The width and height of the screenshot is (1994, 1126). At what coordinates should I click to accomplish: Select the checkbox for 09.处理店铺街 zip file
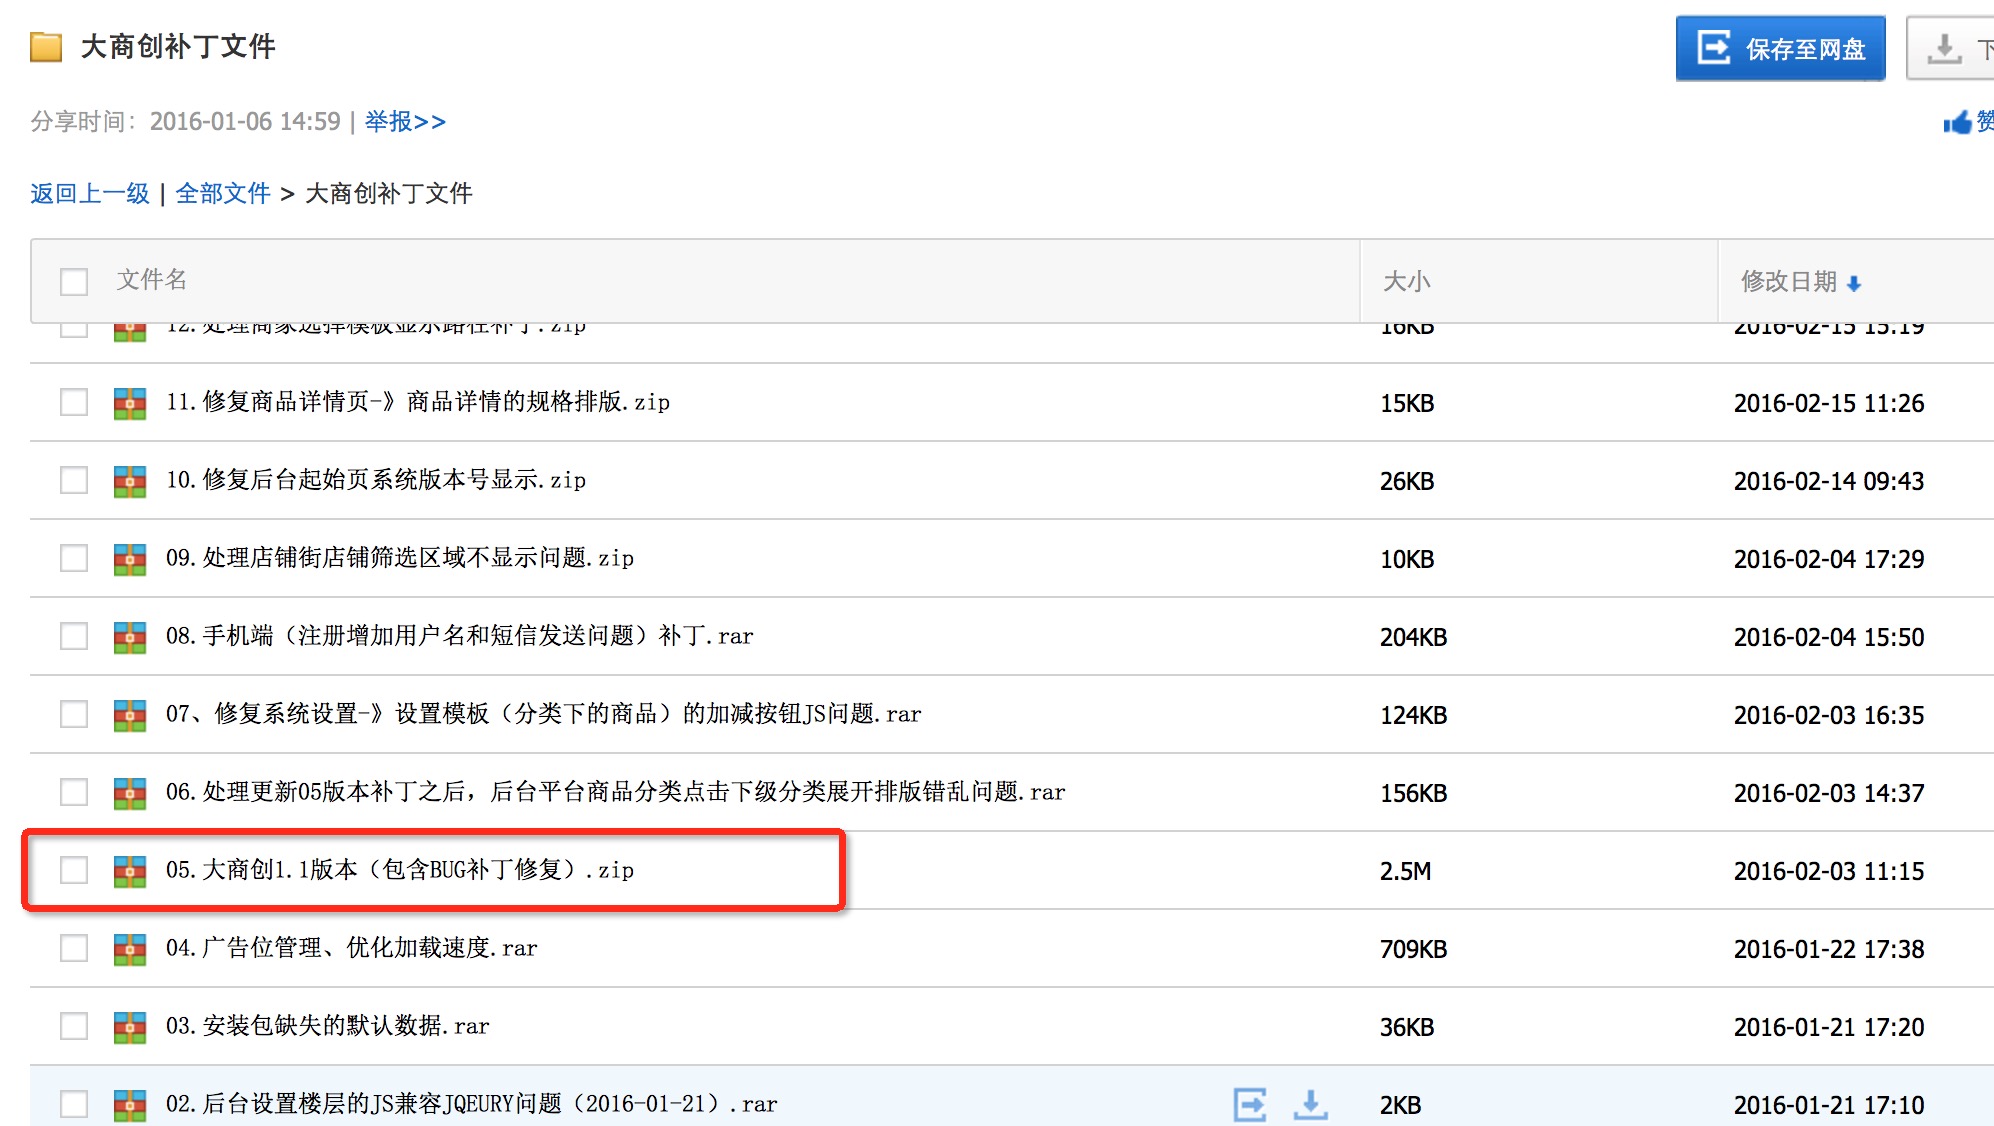(x=74, y=558)
